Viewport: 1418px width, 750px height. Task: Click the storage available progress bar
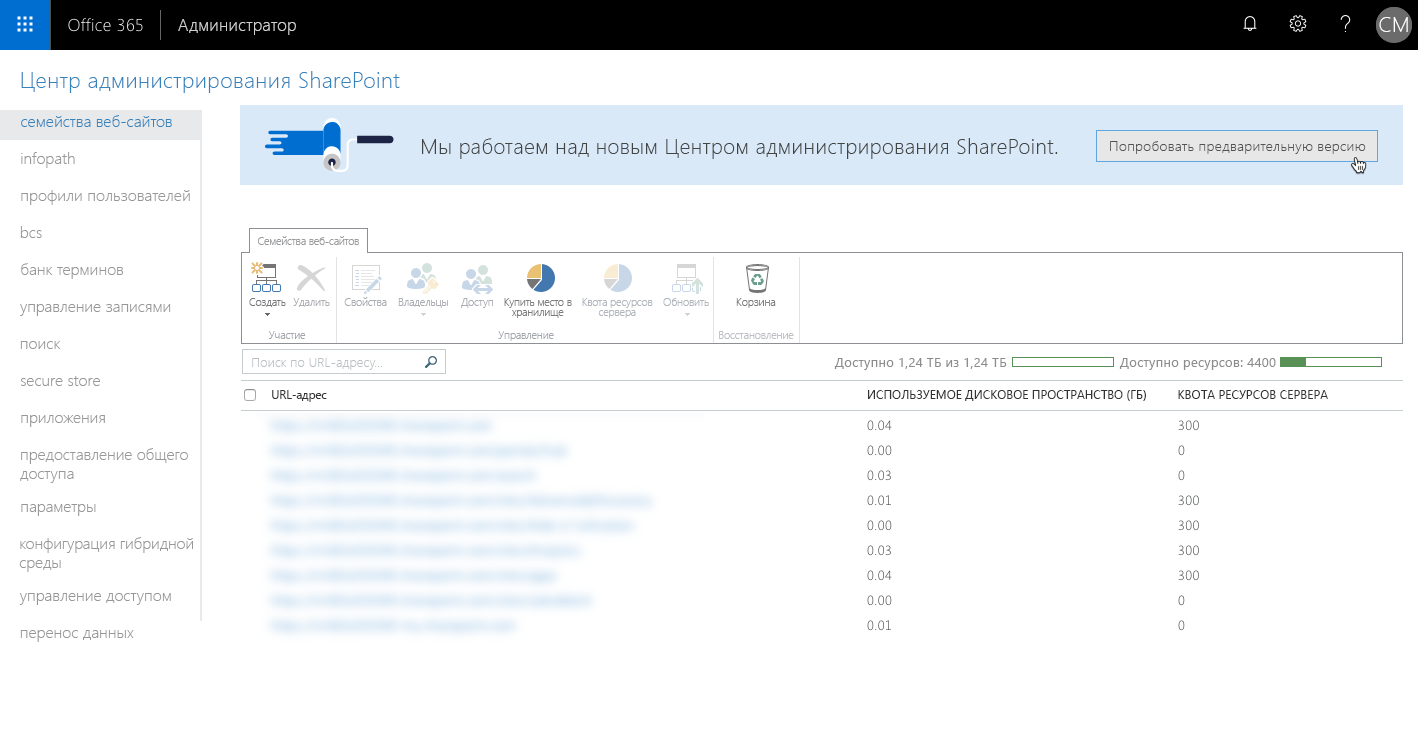[x=1063, y=362]
